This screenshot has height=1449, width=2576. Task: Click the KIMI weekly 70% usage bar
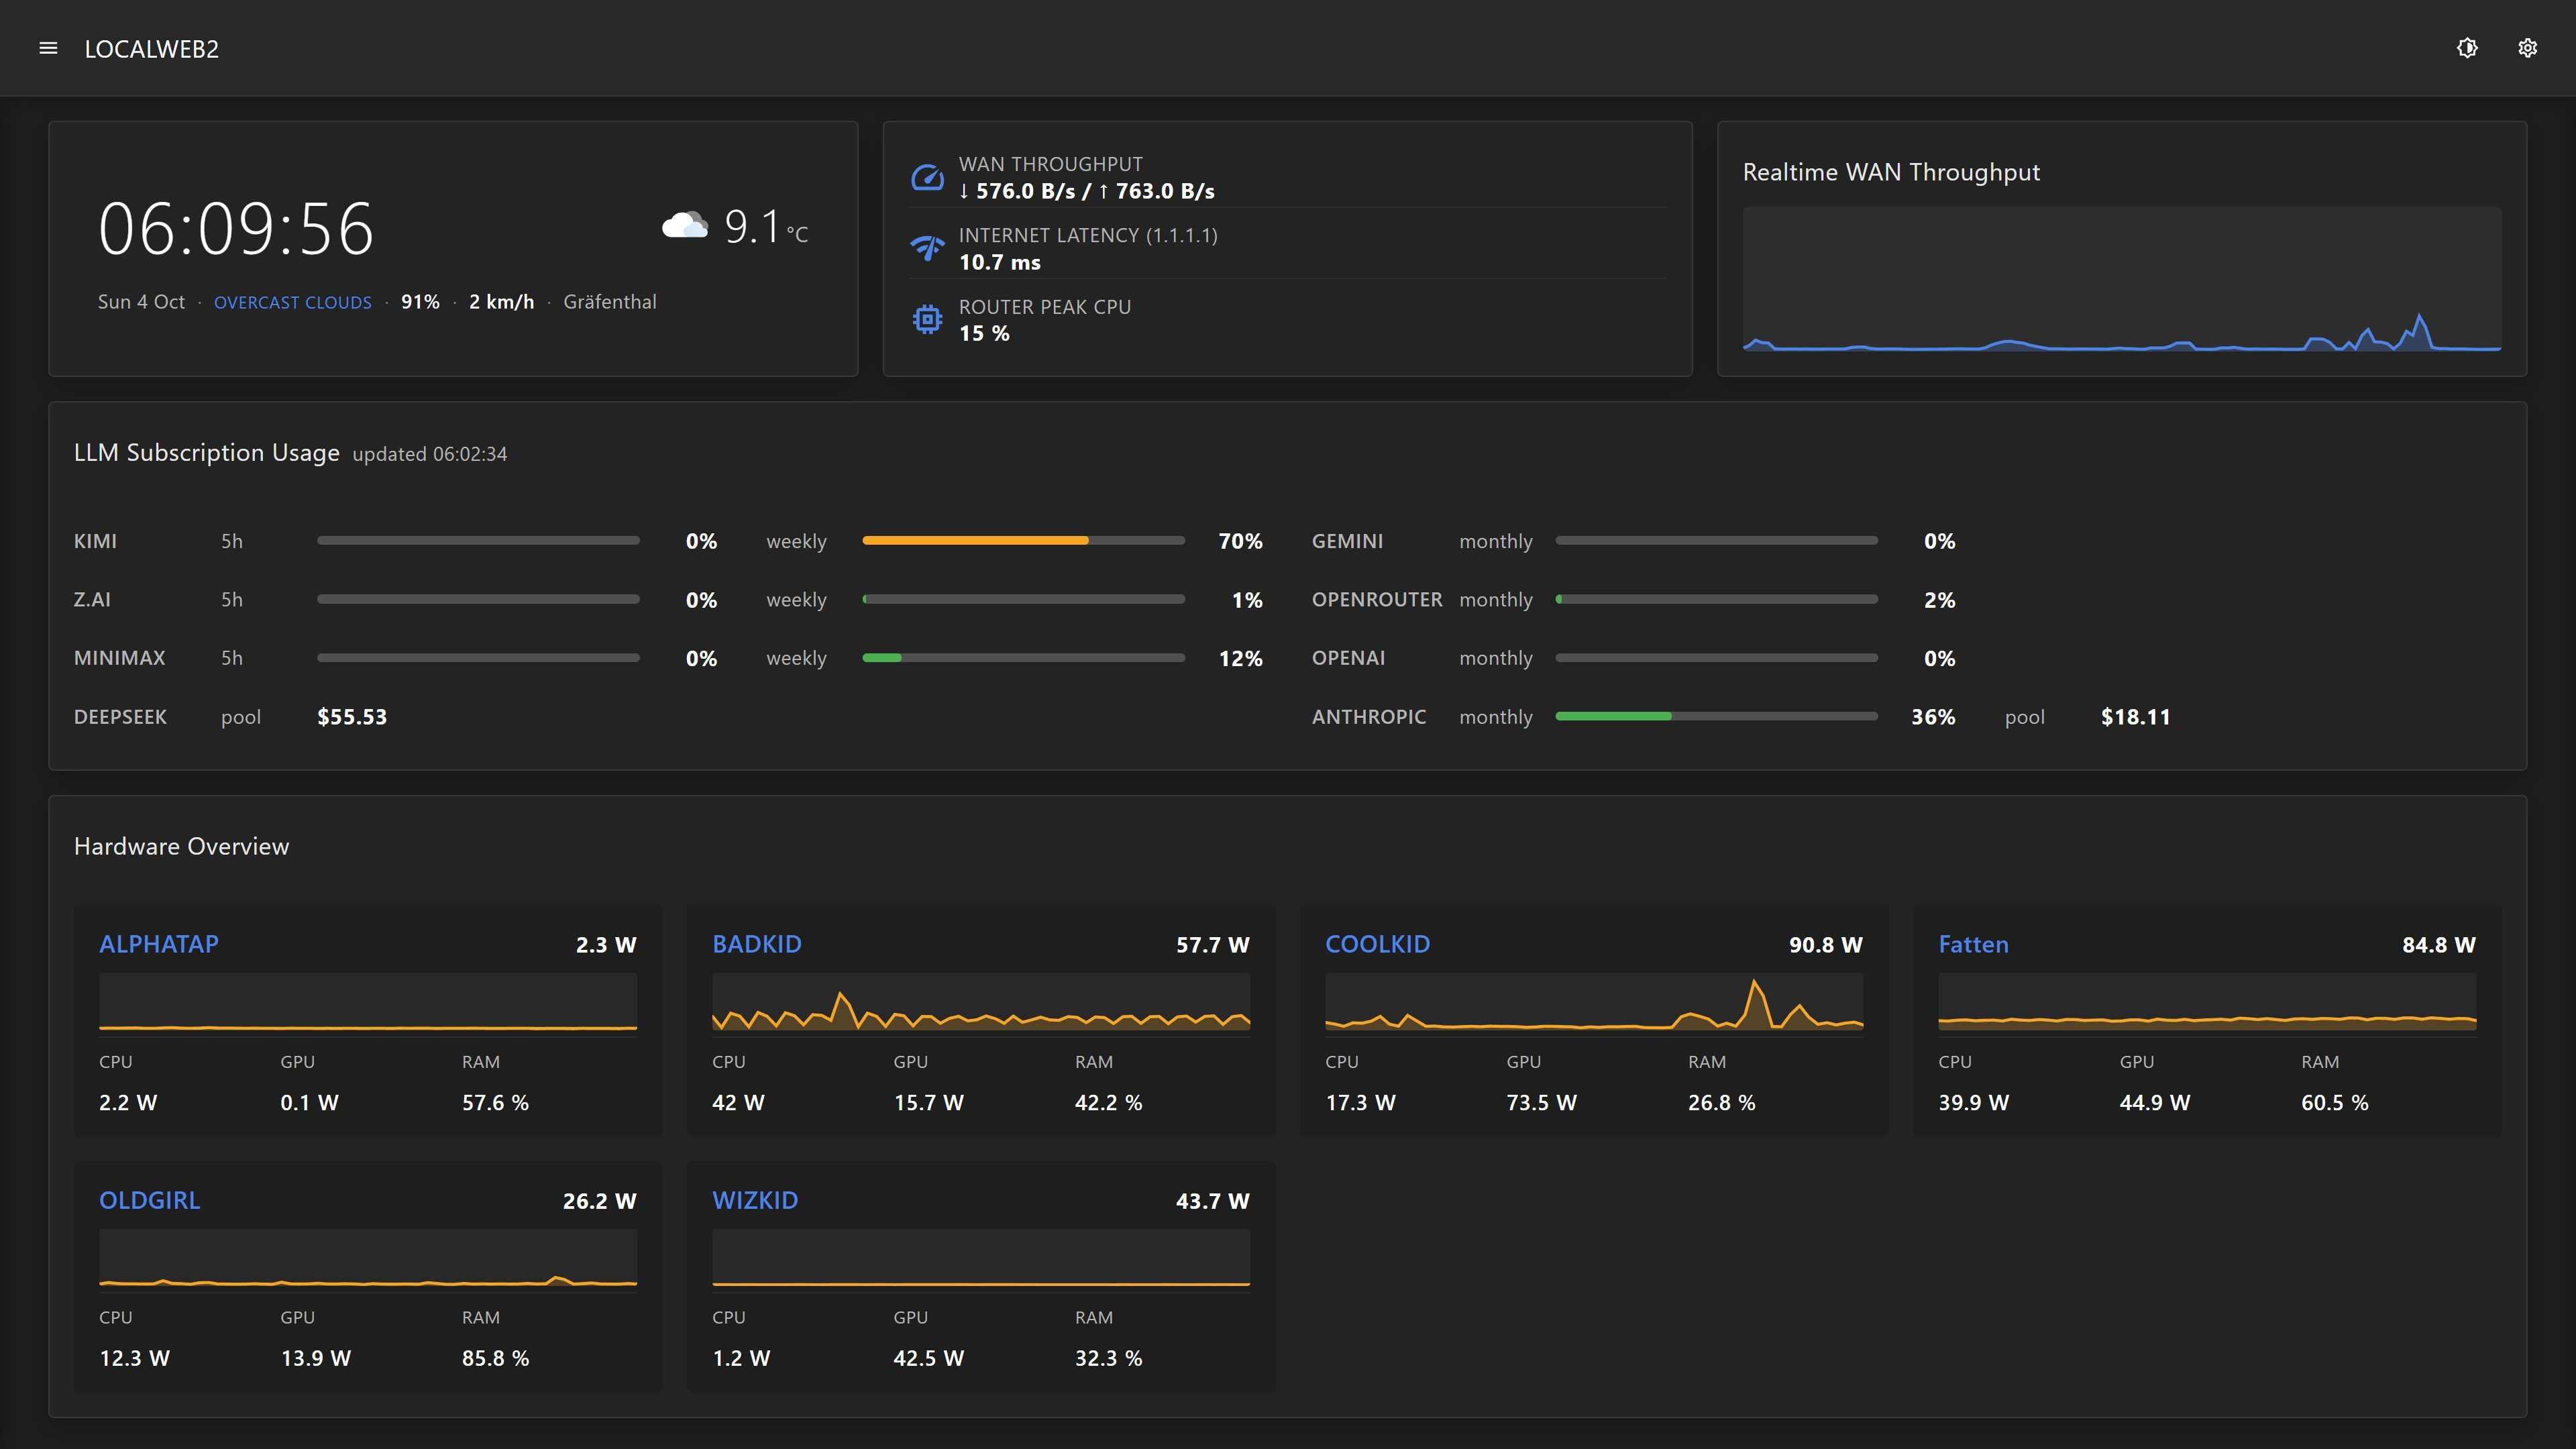point(1023,540)
